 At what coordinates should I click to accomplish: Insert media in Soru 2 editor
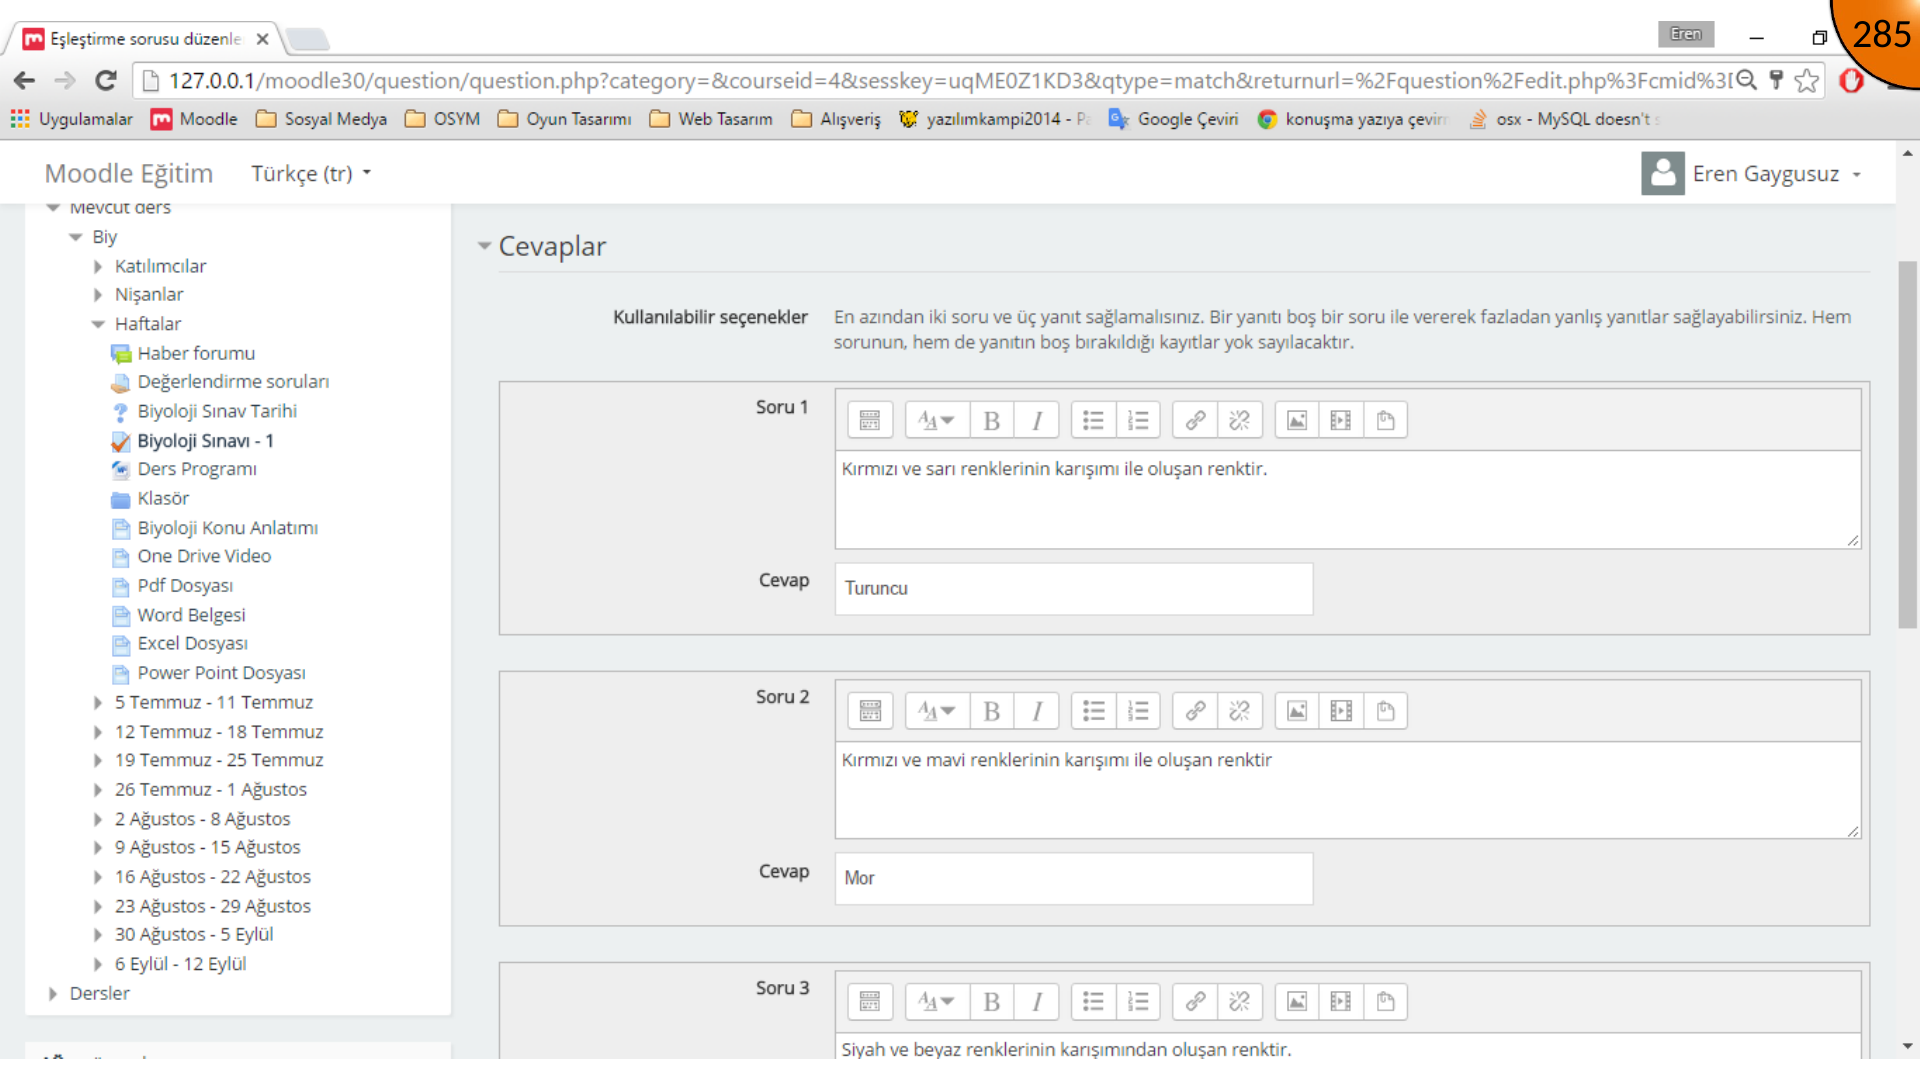pyautogui.click(x=1341, y=711)
